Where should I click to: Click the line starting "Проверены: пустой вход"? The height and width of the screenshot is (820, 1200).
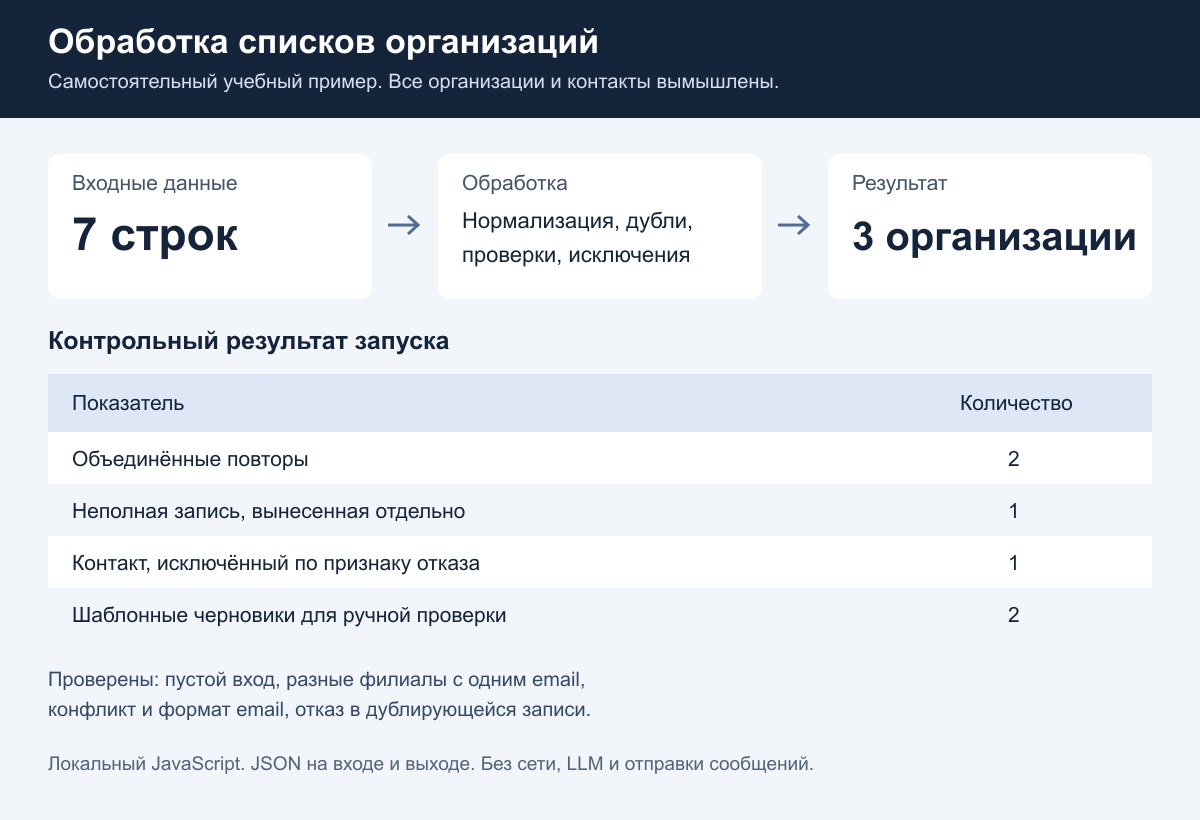316,680
